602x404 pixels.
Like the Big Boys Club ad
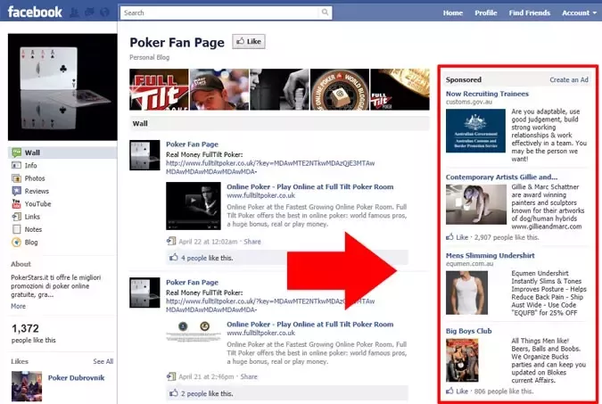(x=460, y=391)
